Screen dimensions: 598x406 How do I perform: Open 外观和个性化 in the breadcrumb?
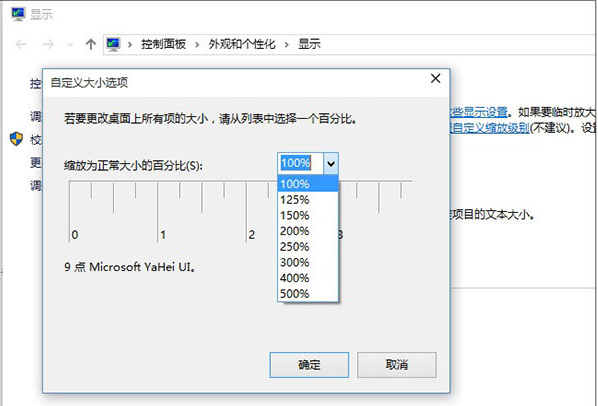click(x=242, y=44)
